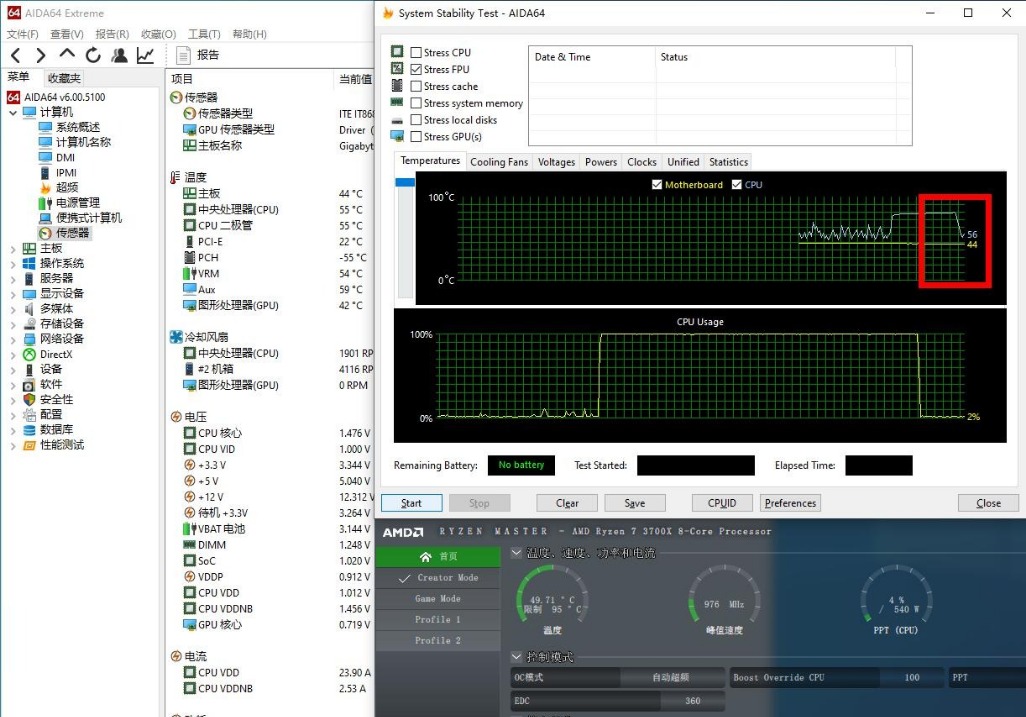
Task: Click the Up arrow toolbar icon
Action: pos(67,54)
